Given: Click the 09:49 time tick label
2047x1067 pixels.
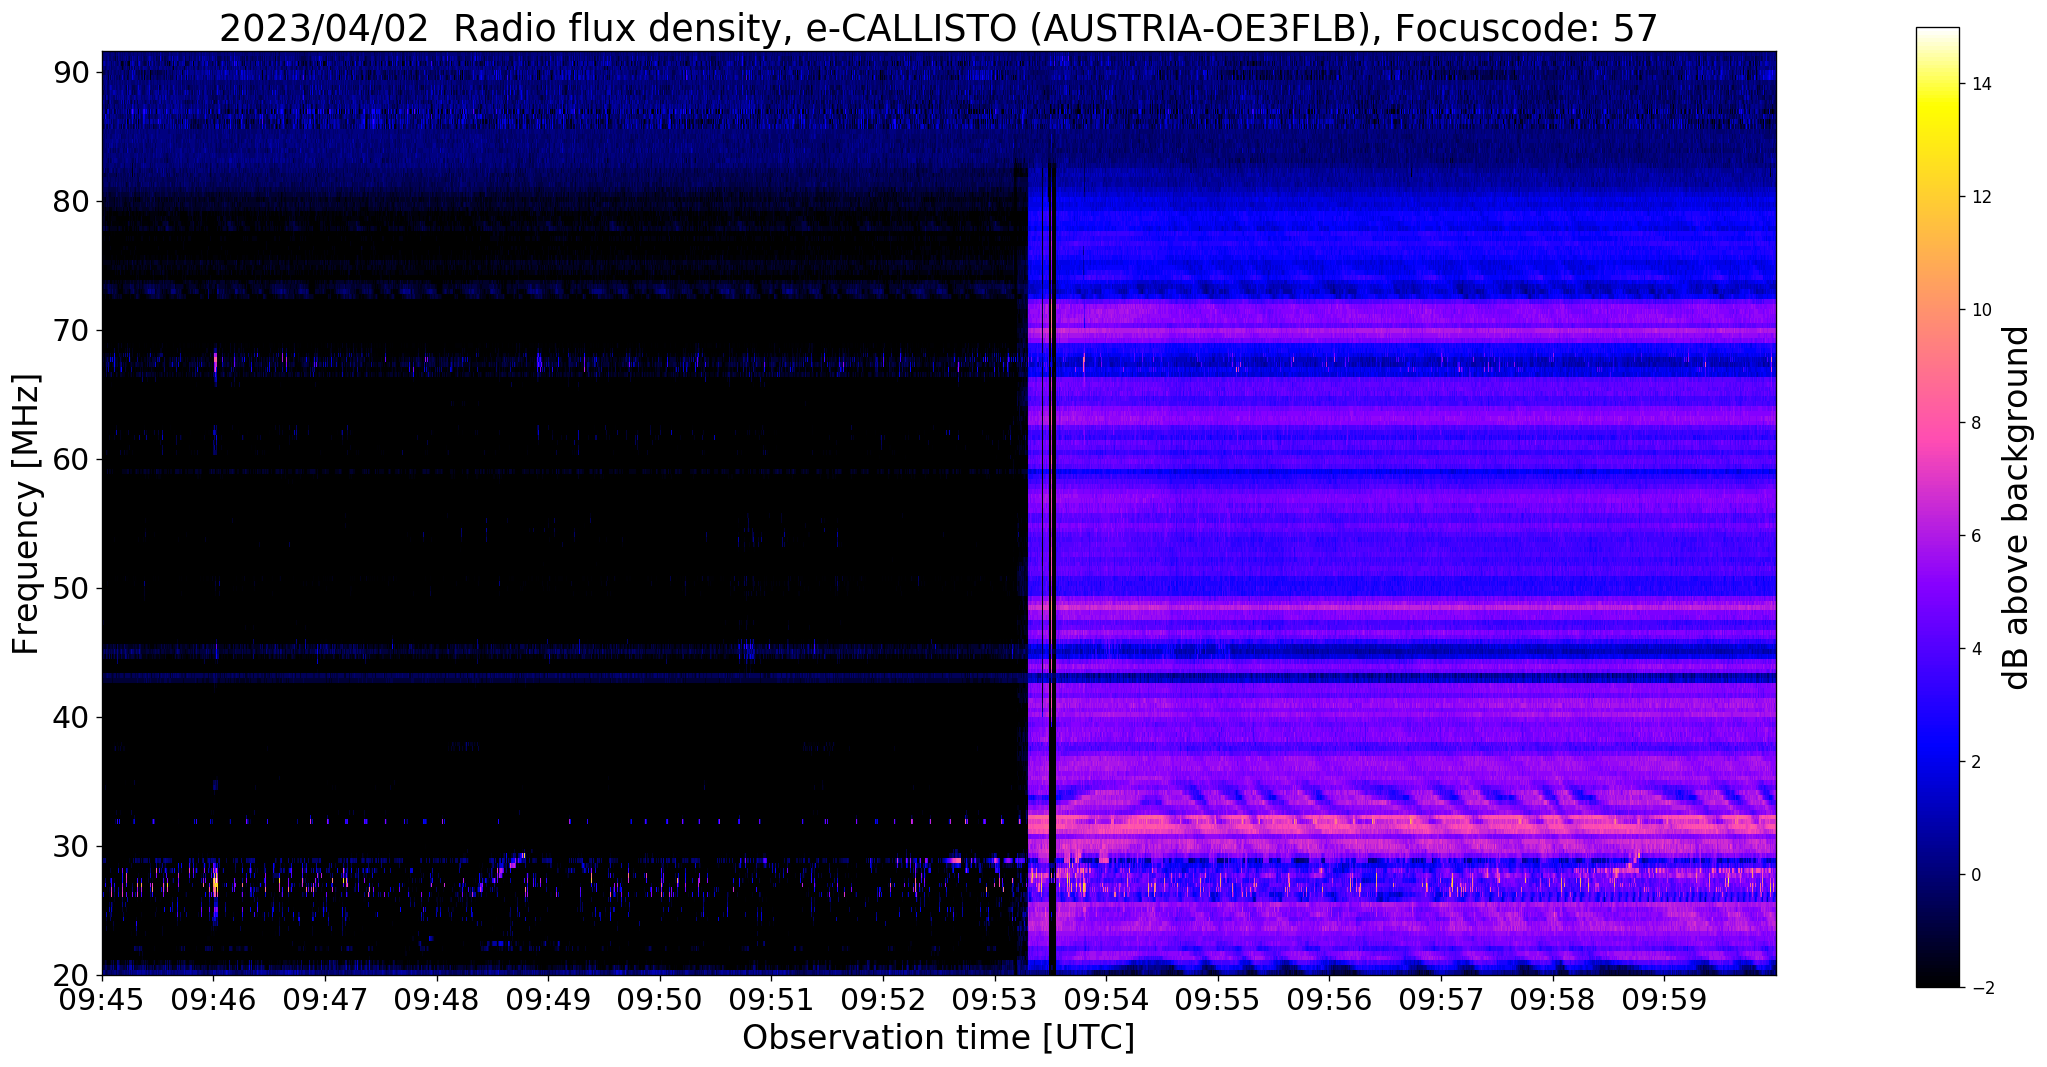Looking at the screenshot, I should [x=548, y=999].
